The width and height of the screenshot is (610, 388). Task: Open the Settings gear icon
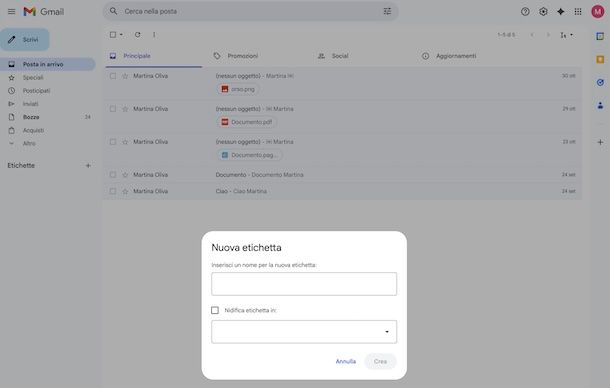(543, 12)
